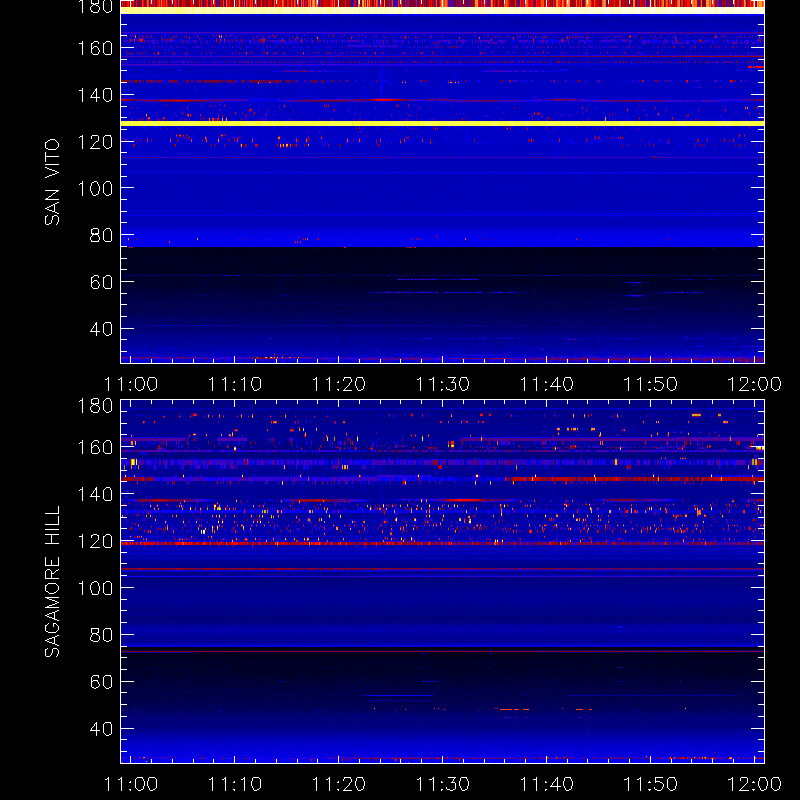Screen dimensions: 800x800
Task: Click the 11:30 time label under the Sagamore Hill plot
Action: tap(442, 784)
